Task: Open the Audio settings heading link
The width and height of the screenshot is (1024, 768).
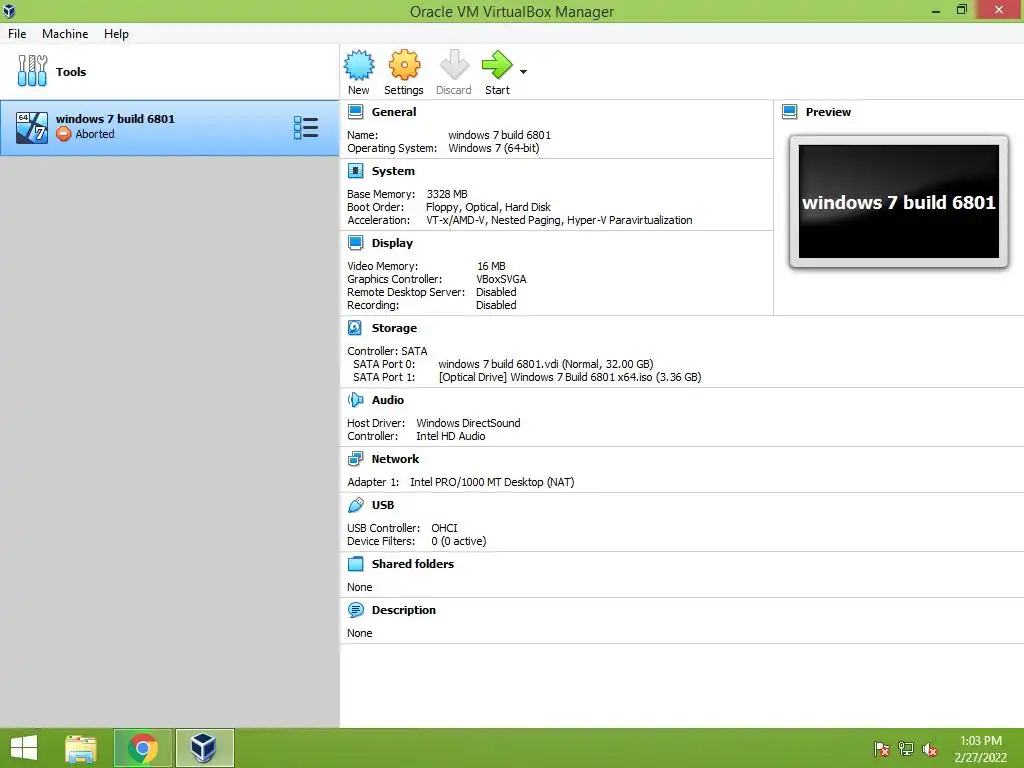Action: coord(388,400)
